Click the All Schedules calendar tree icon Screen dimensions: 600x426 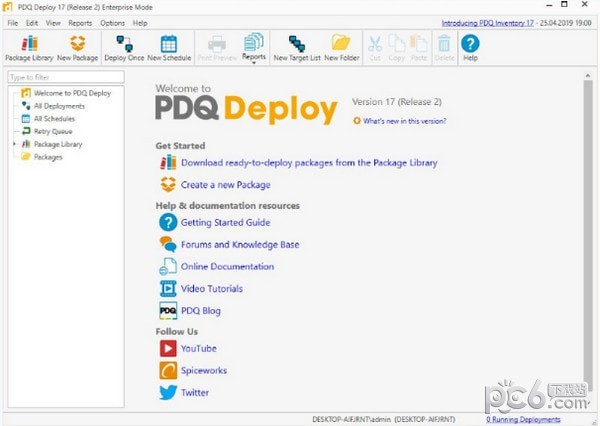(x=26, y=119)
